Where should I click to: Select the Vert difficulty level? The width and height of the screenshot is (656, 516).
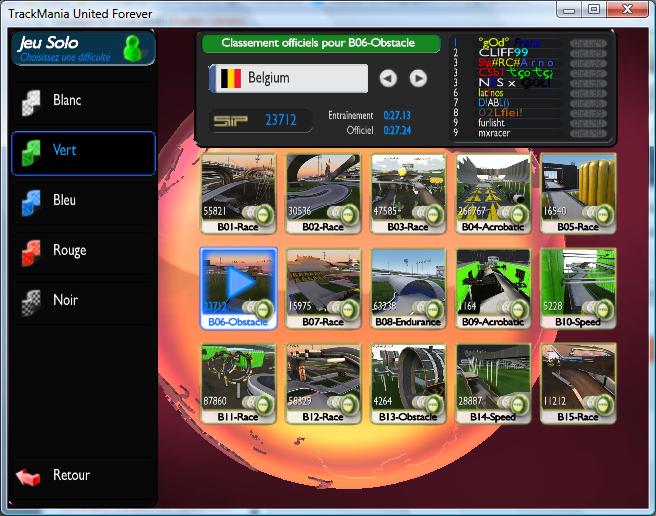coord(83,152)
